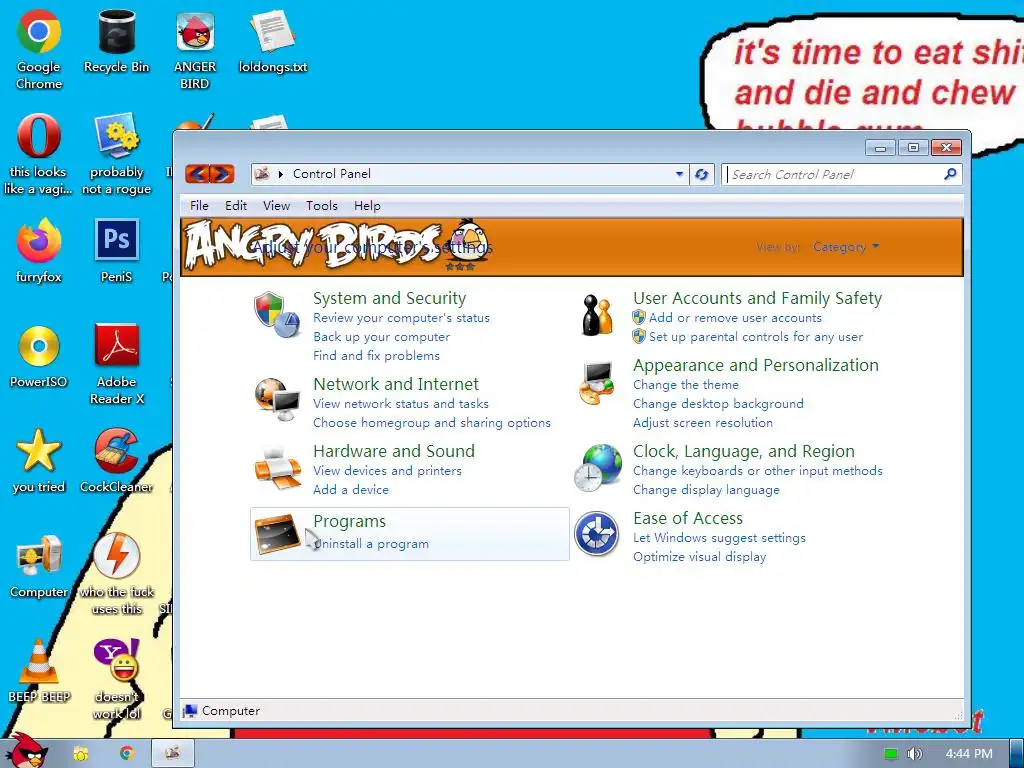This screenshot has width=1024, height=768.
Task: Open the Tools menu
Action: [x=322, y=206]
